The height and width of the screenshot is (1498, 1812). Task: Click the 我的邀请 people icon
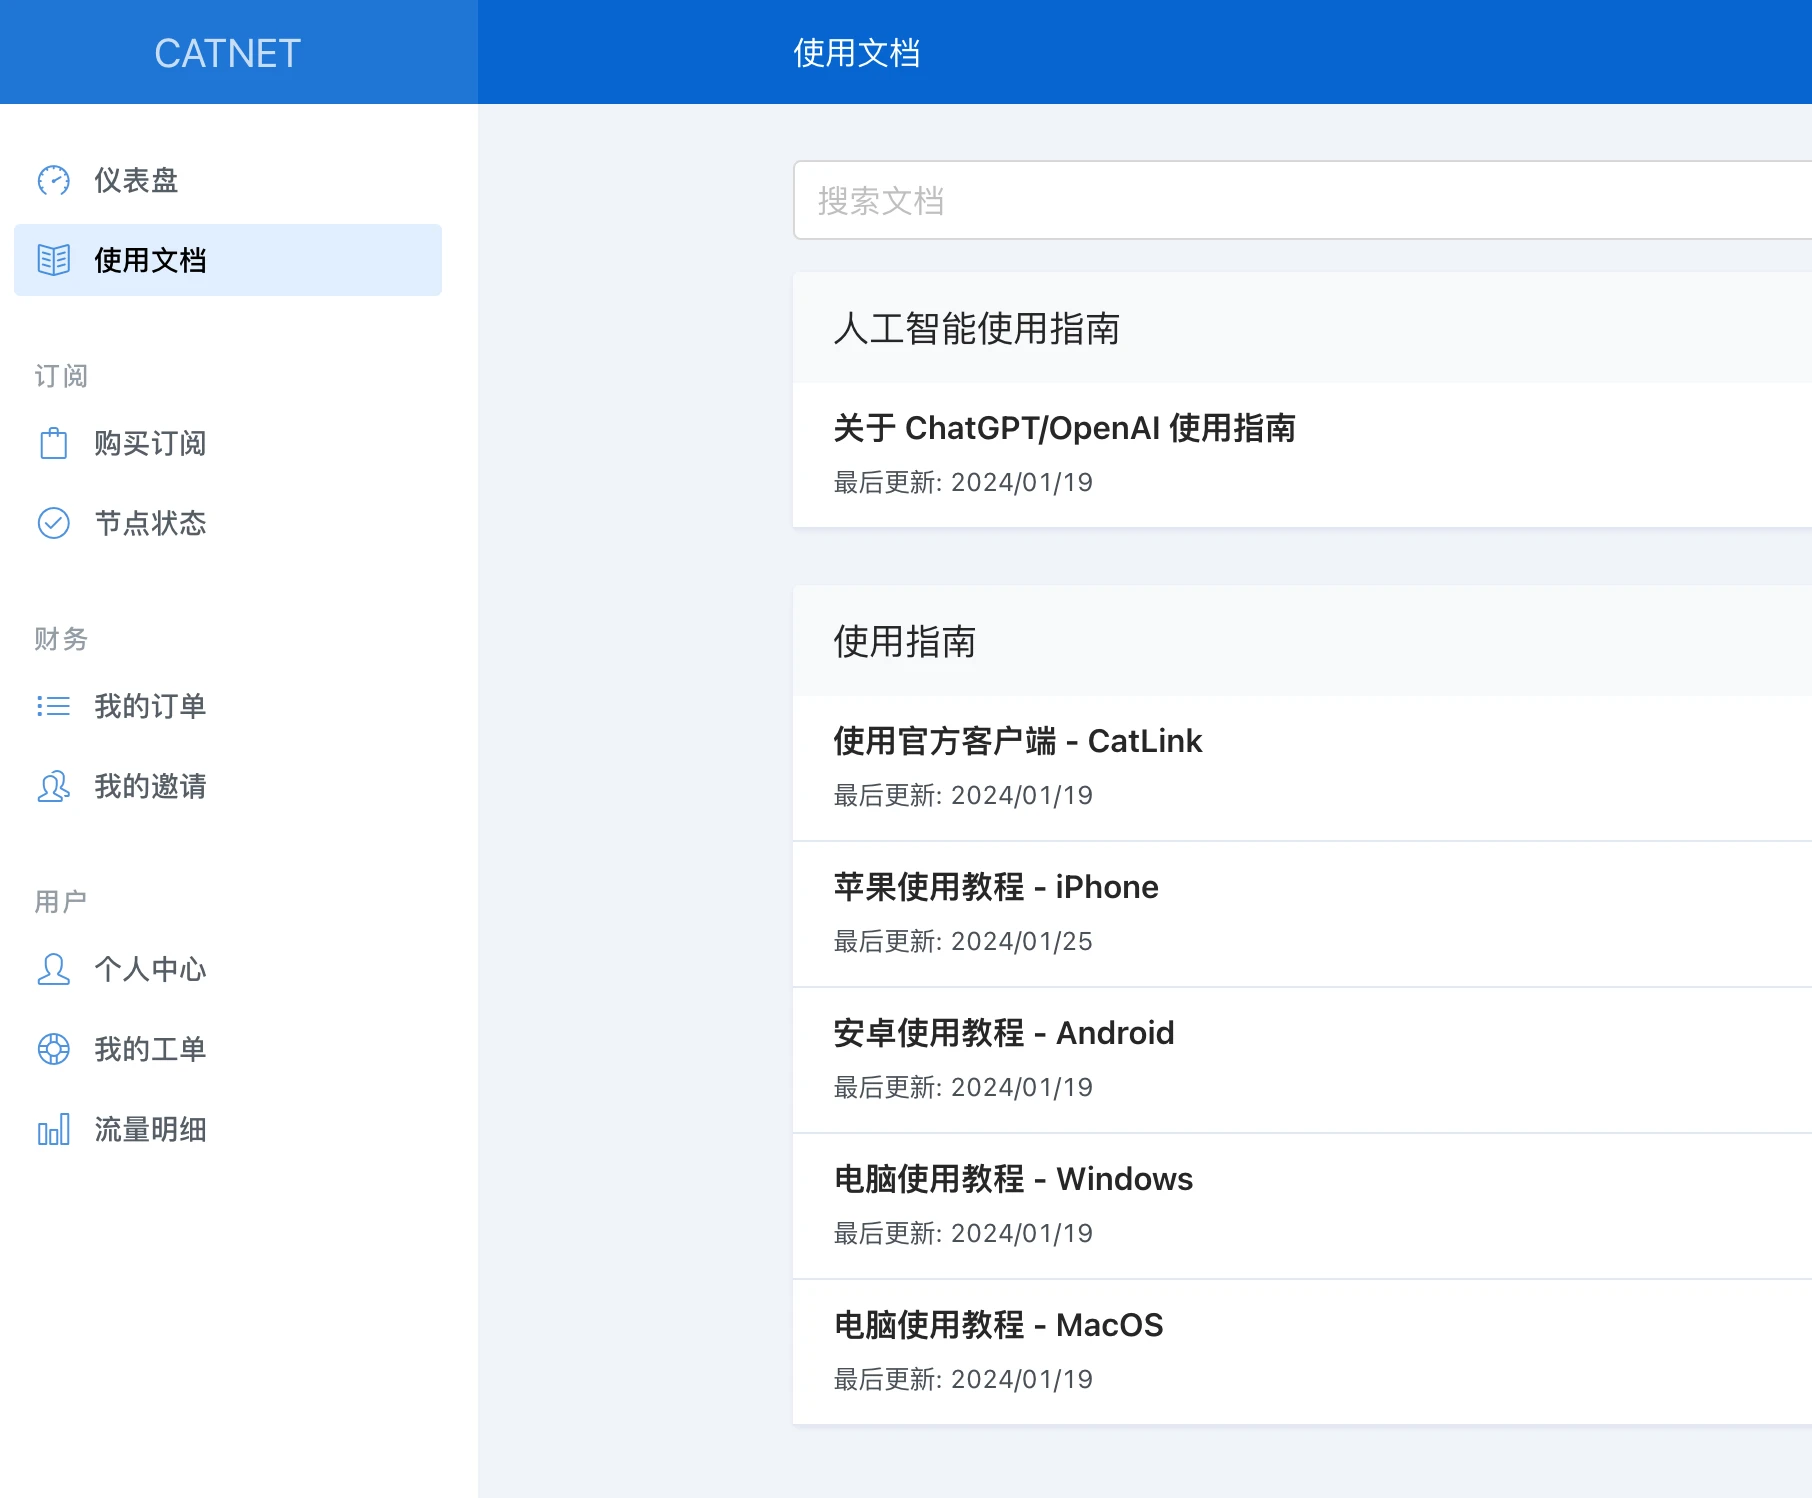[53, 787]
